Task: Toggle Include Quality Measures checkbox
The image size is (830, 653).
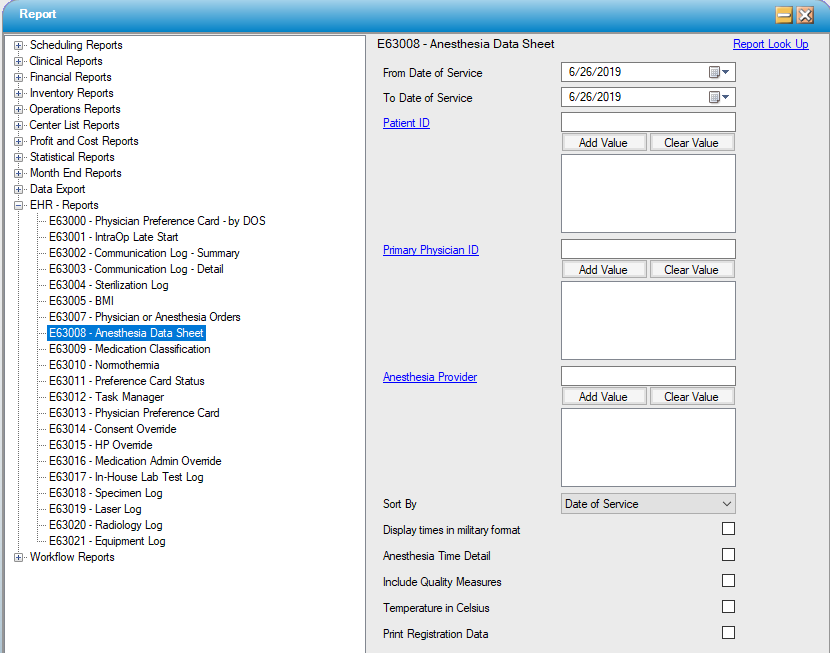Action: tap(728, 581)
